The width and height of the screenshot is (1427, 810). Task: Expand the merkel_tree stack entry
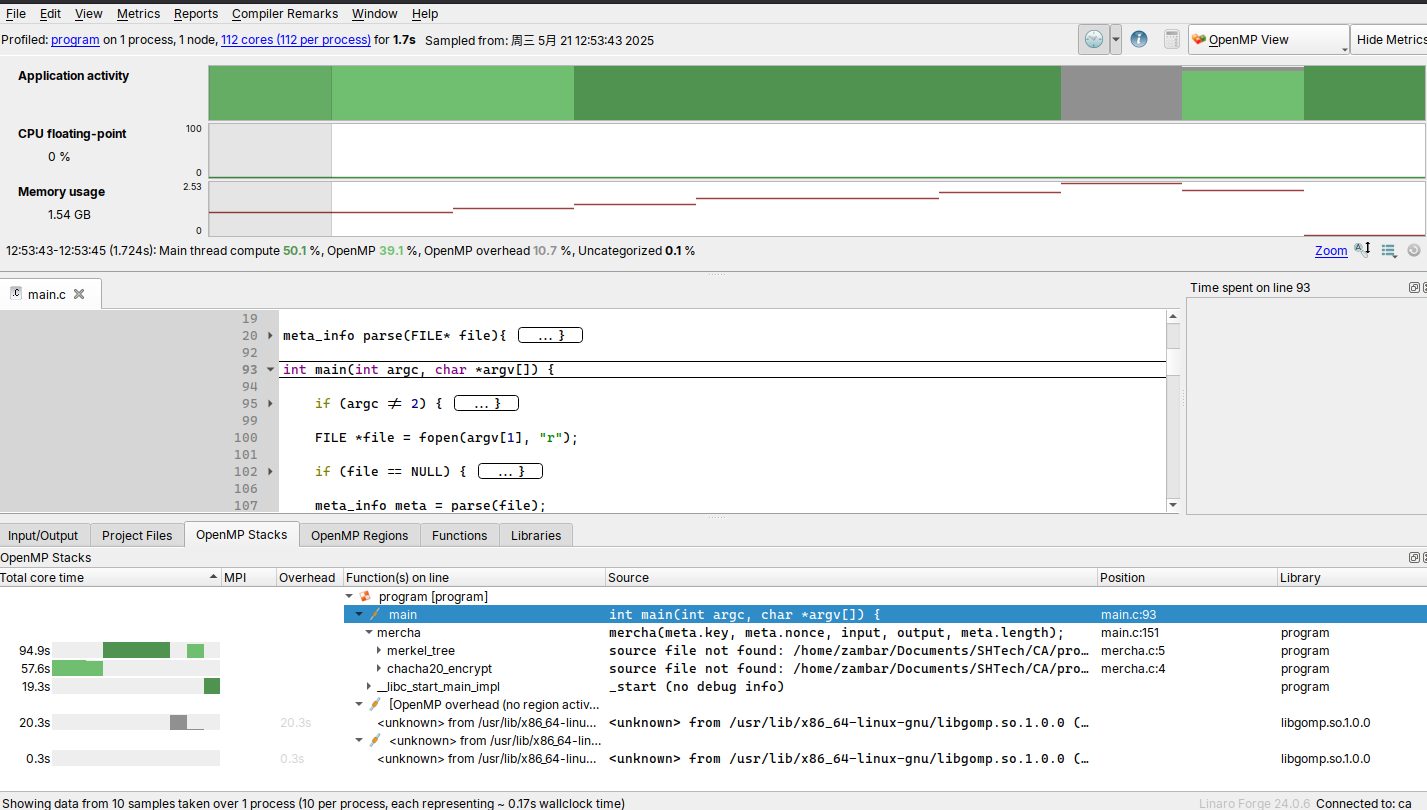(x=379, y=651)
